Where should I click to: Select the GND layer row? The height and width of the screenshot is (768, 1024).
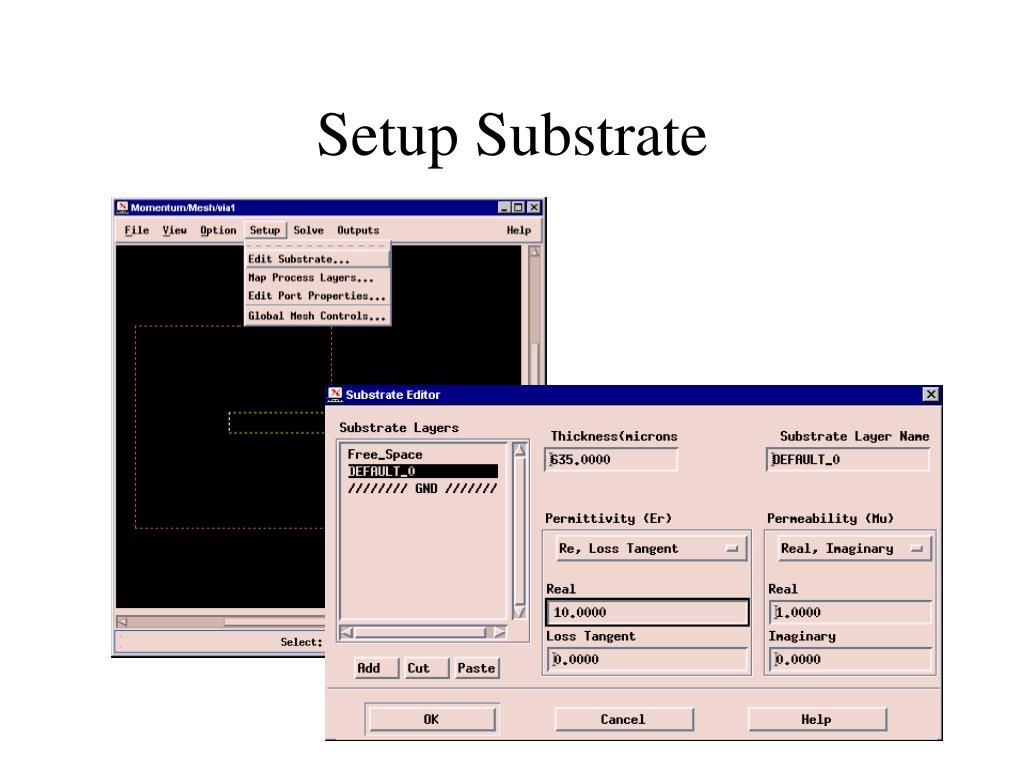pos(423,488)
